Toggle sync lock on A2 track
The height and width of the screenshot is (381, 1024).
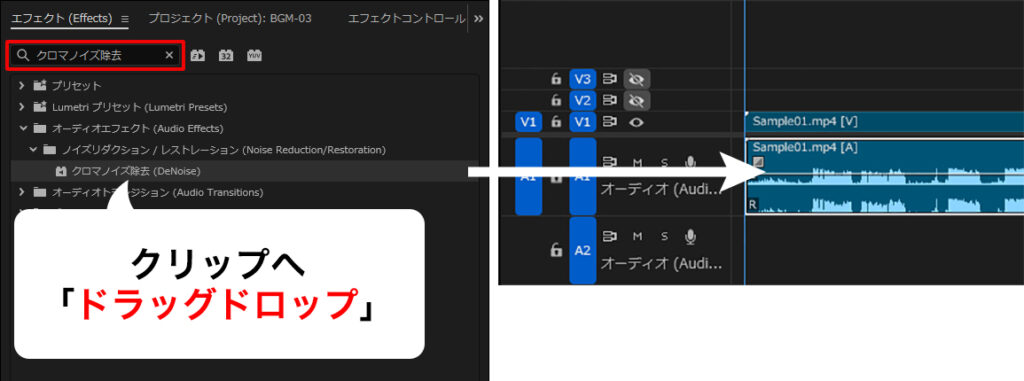[610, 236]
